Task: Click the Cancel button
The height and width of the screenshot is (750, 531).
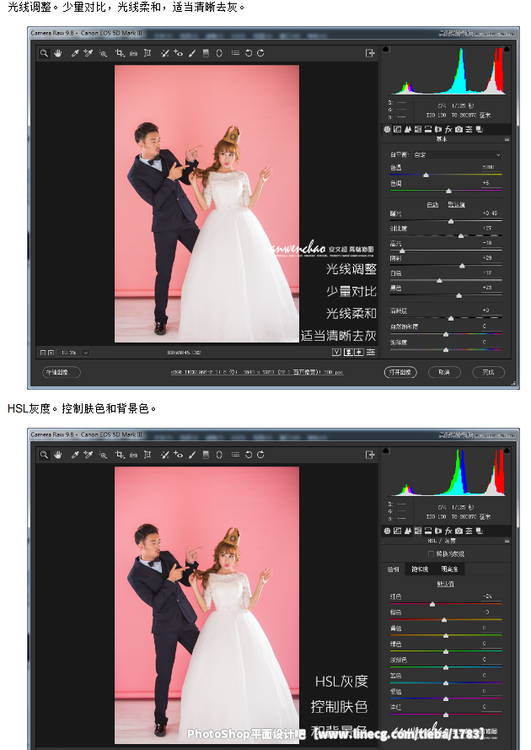Action: [444, 372]
